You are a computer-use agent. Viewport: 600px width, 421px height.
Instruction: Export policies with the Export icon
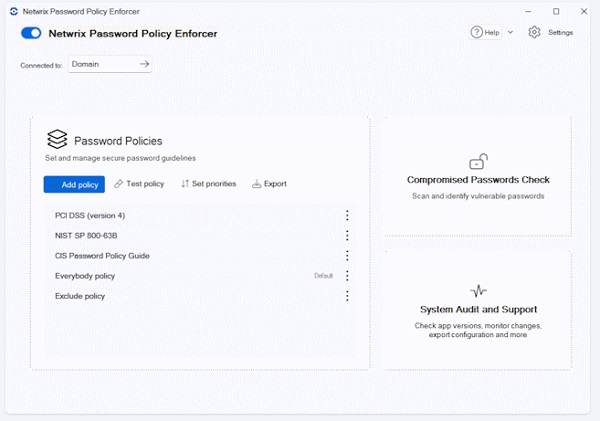click(257, 184)
